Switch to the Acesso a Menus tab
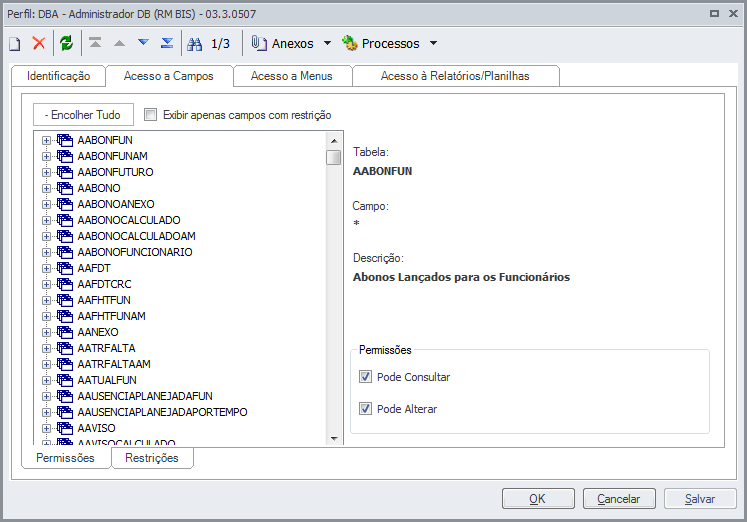747x522 pixels. 291,76
